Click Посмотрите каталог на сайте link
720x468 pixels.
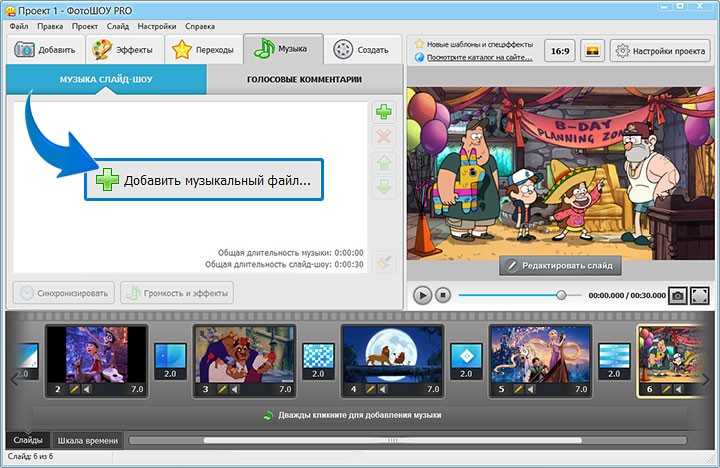[x=480, y=58]
